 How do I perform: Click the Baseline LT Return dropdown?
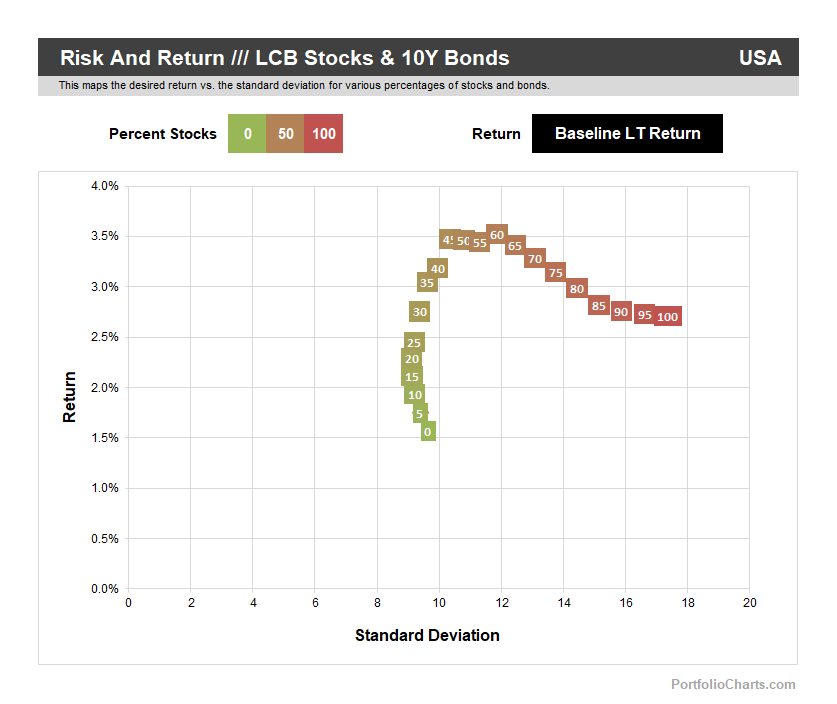[x=627, y=133]
